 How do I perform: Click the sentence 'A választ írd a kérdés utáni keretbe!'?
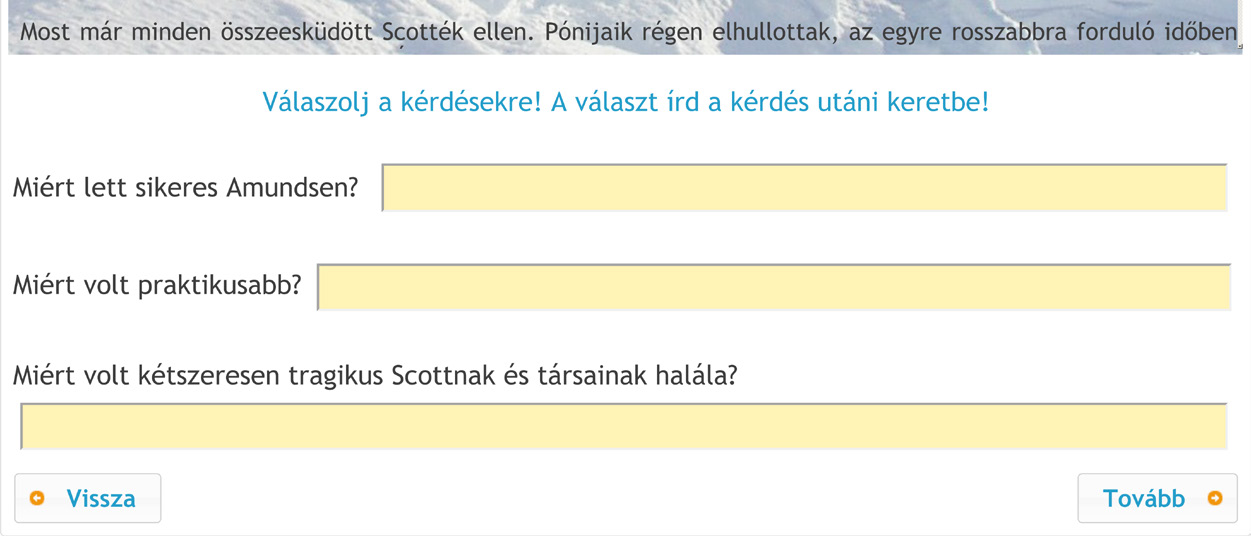click(x=770, y=102)
